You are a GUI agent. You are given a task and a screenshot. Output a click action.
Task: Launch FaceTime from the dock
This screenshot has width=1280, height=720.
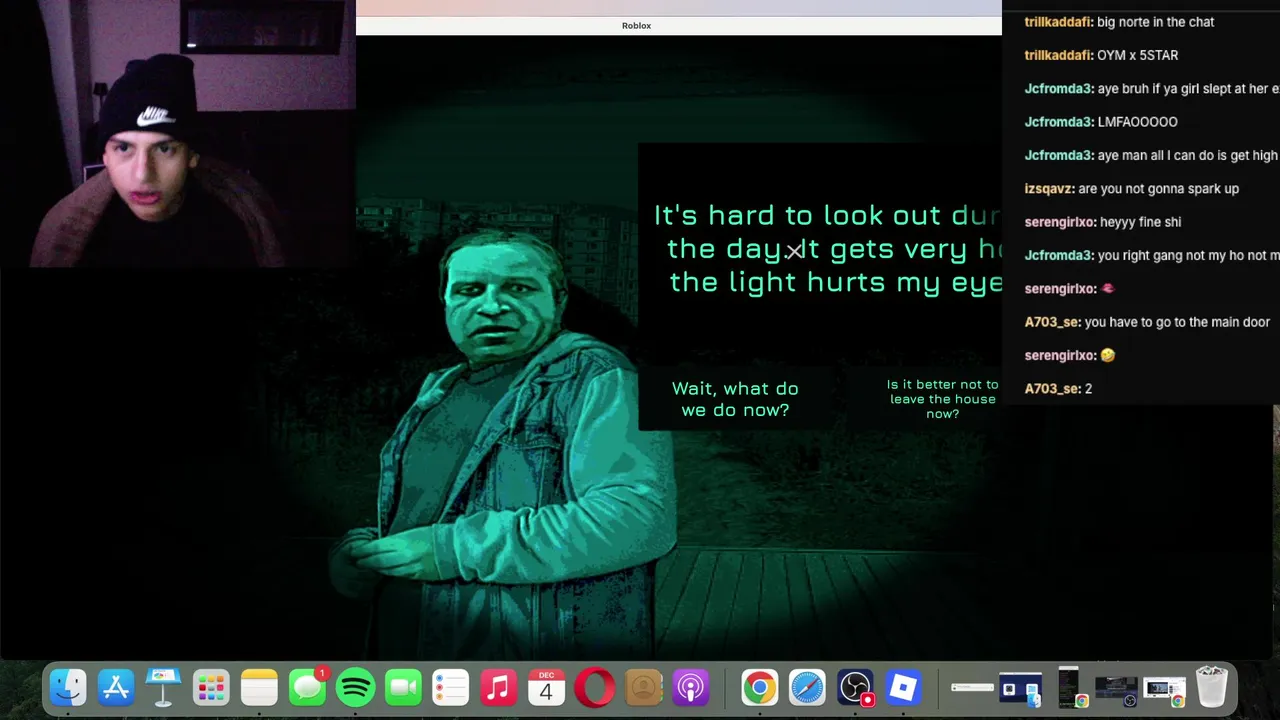pos(403,688)
